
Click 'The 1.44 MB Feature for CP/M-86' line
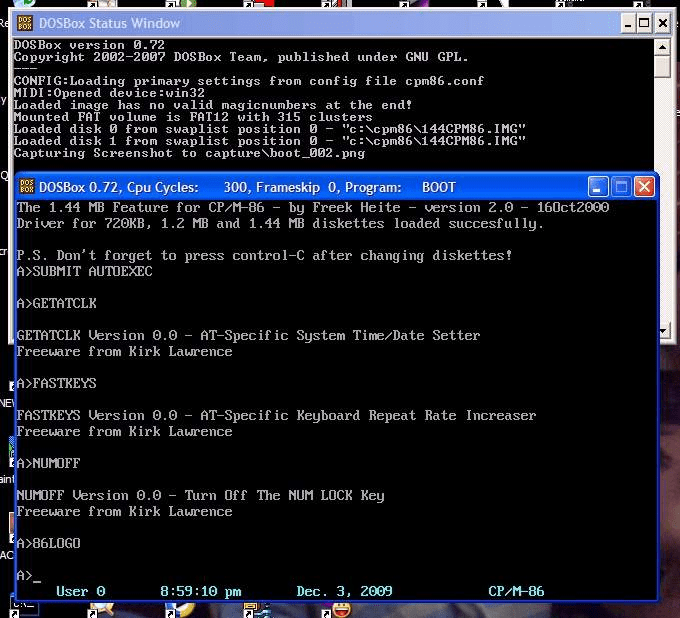point(313,207)
